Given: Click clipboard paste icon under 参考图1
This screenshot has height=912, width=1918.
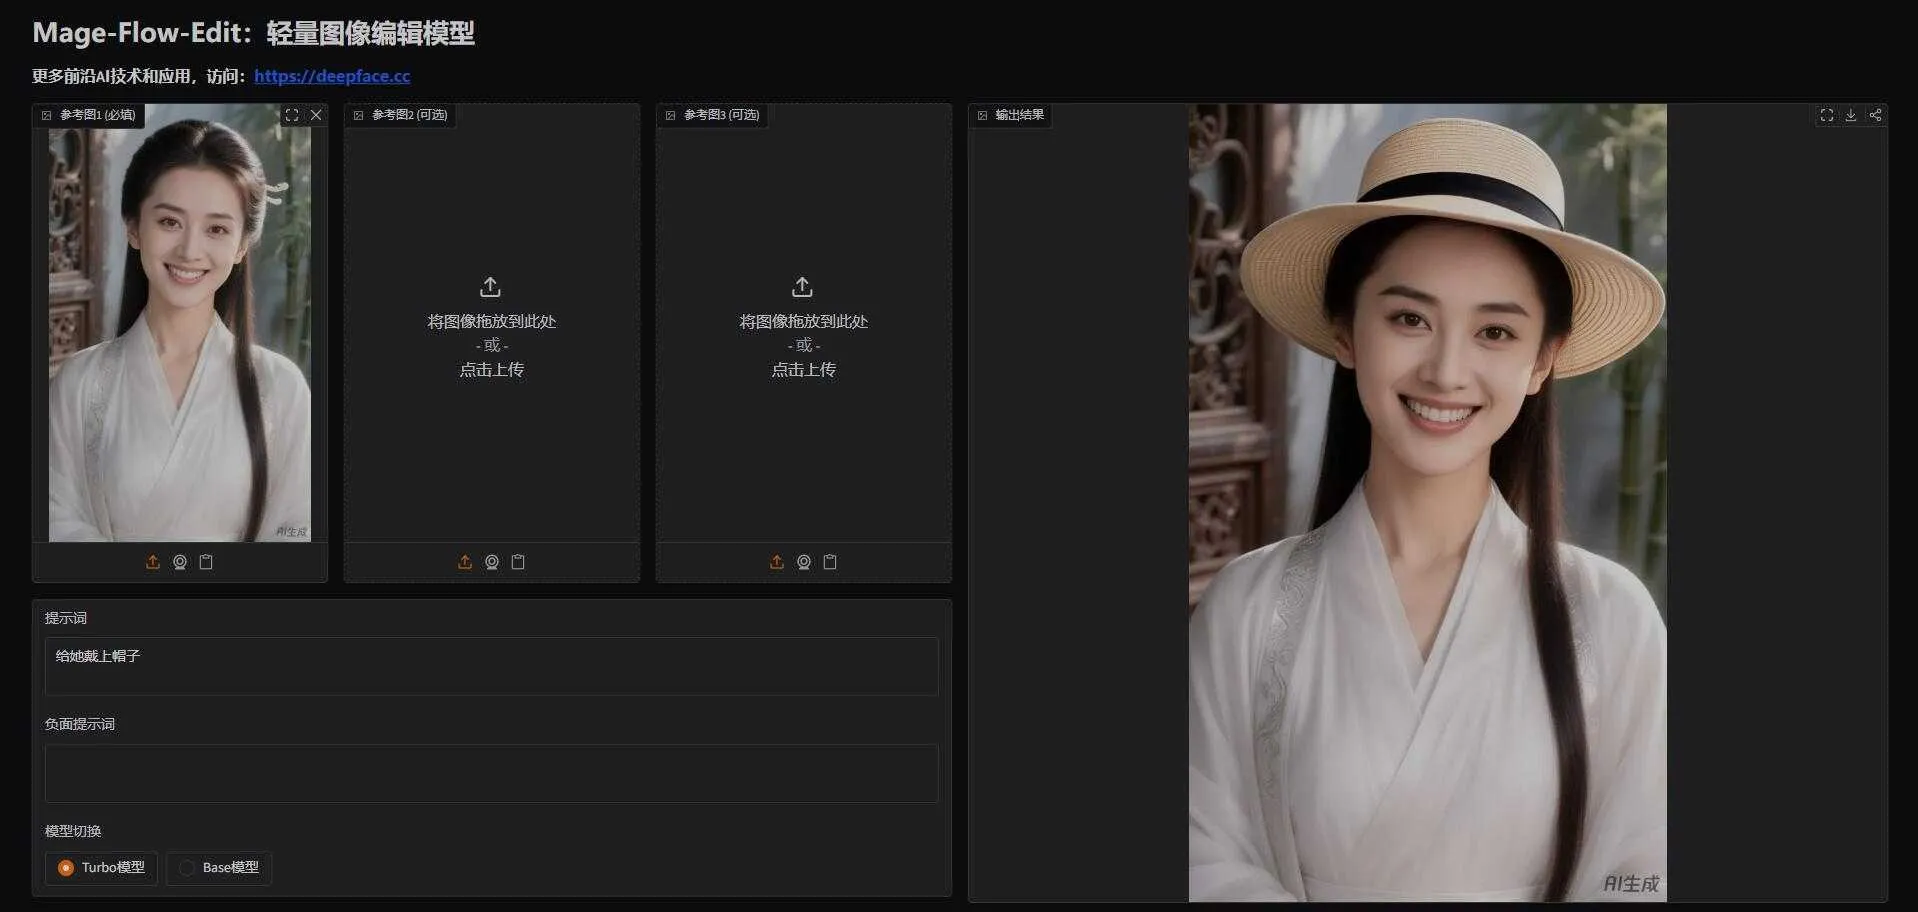Looking at the screenshot, I should tap(206, 562).
